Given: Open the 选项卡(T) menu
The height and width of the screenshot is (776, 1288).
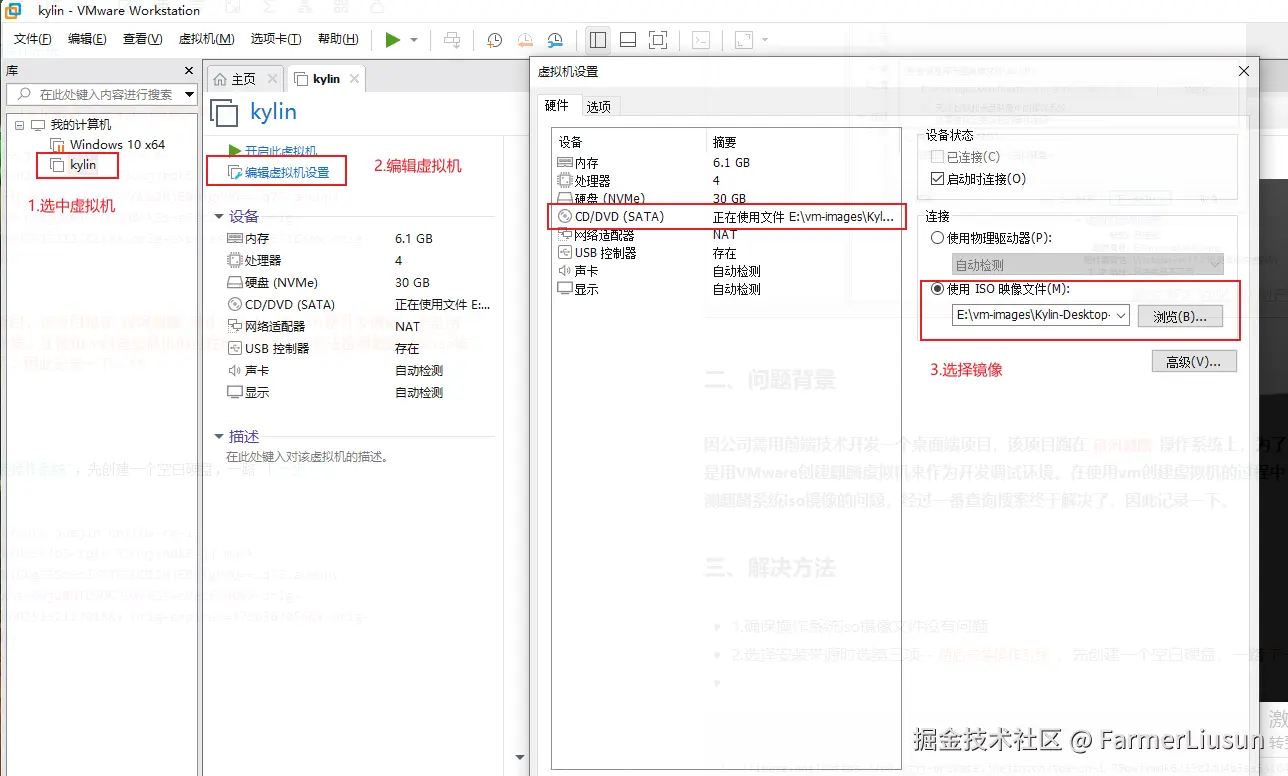Looking at the screenshot, I should tap(276, 40).
